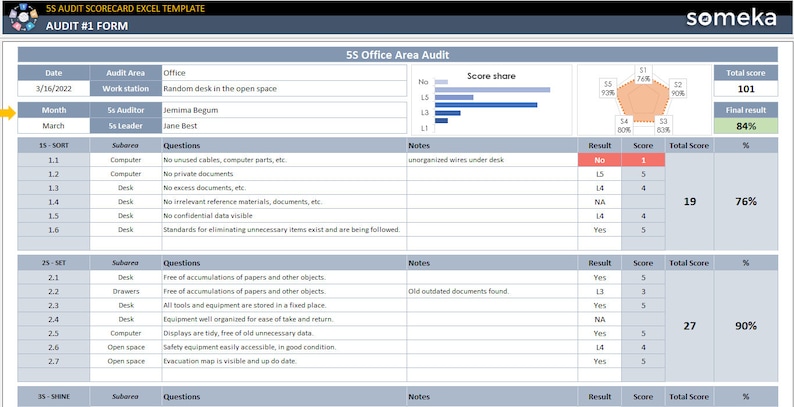Click the Score share bar chart
Screen dimensions: 794x407
coord(491,100)
